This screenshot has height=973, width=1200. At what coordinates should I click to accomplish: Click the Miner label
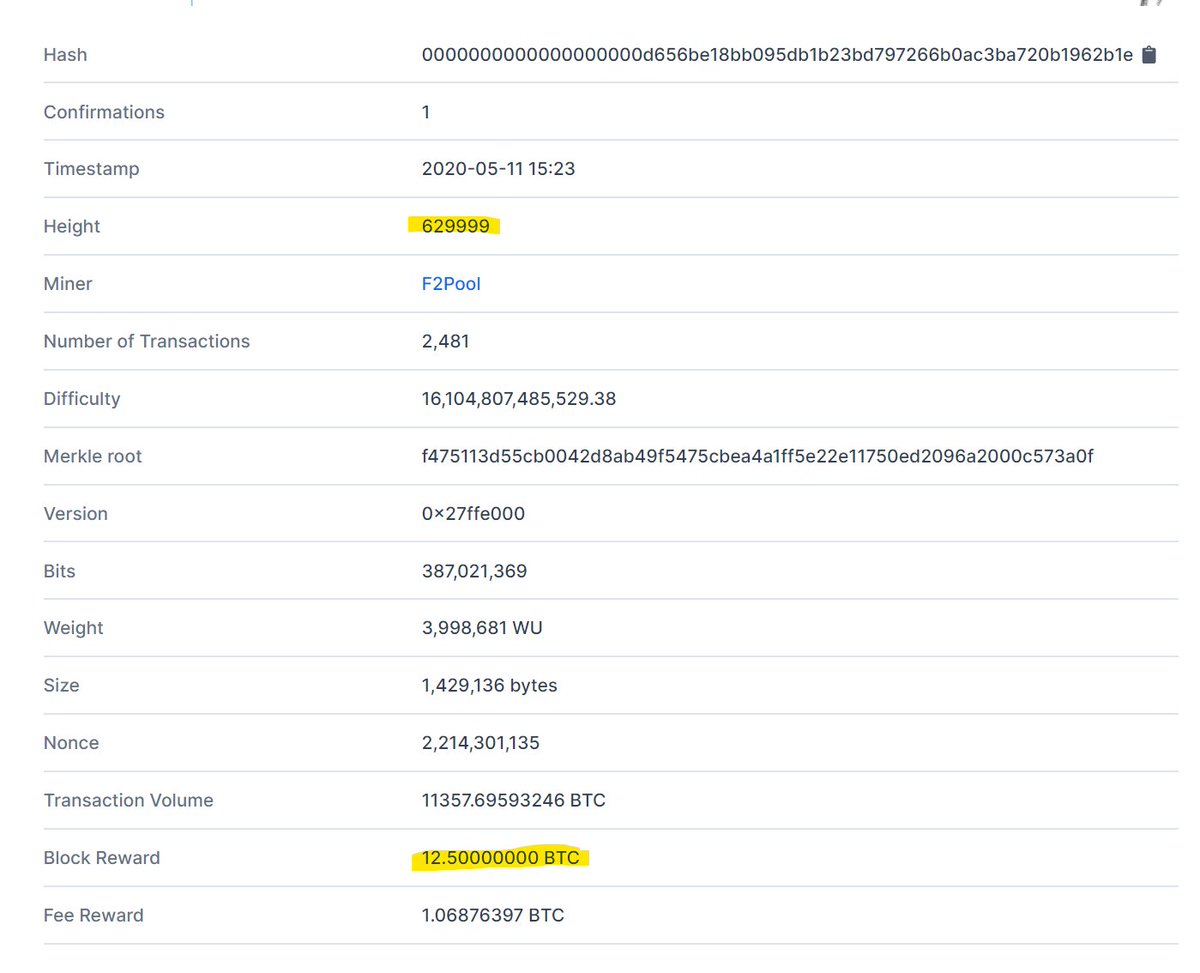point(68,284)
